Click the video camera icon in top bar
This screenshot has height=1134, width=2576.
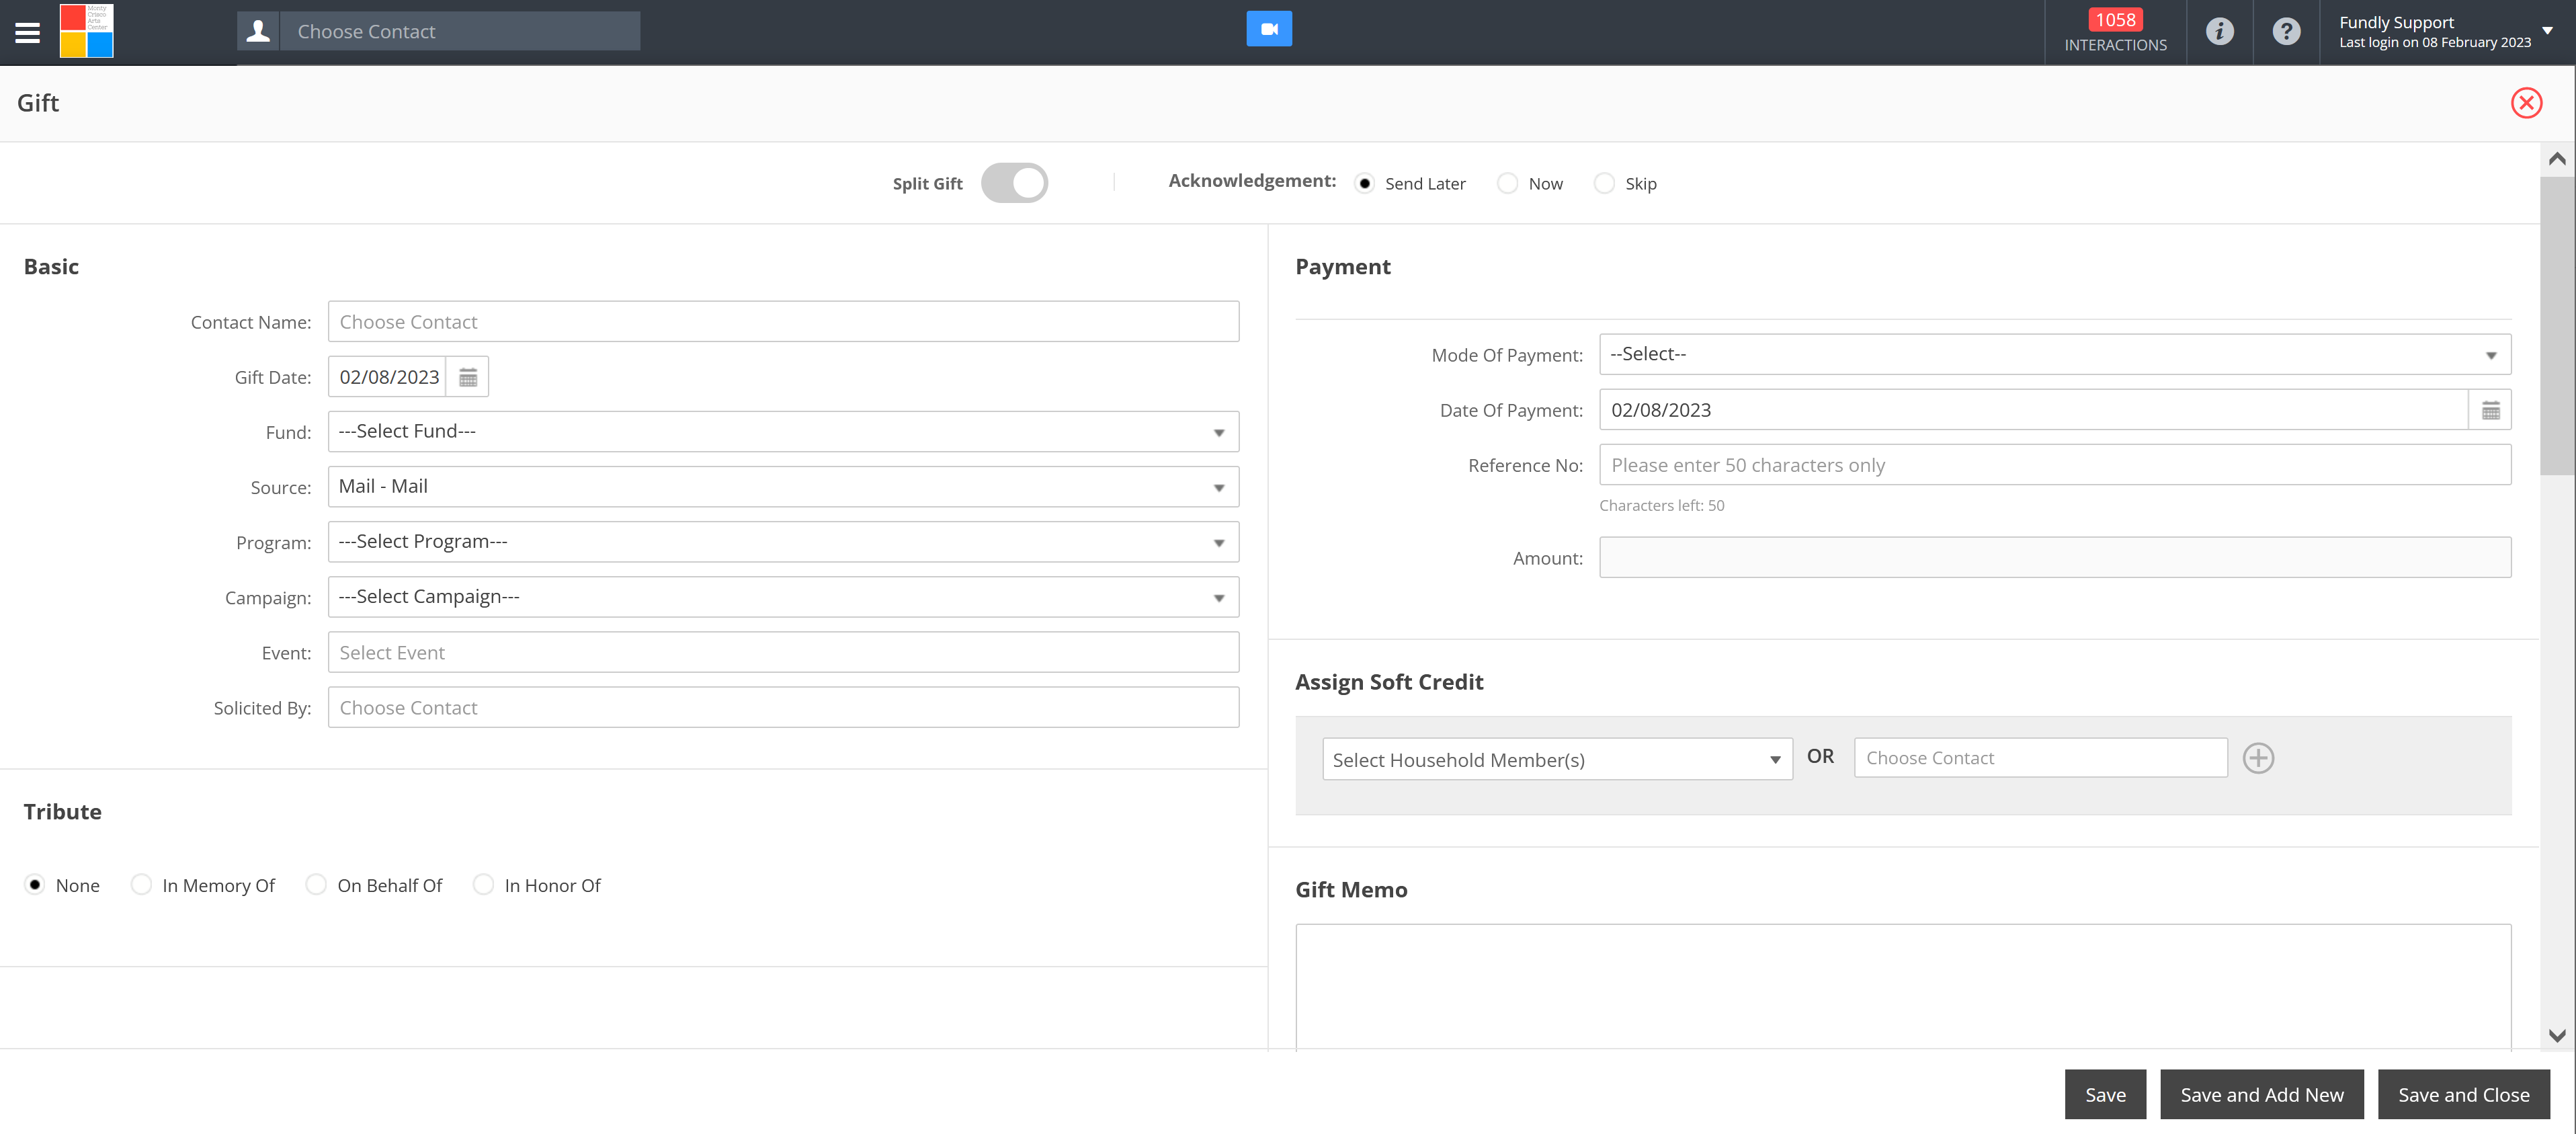[x=1268, y=28]
